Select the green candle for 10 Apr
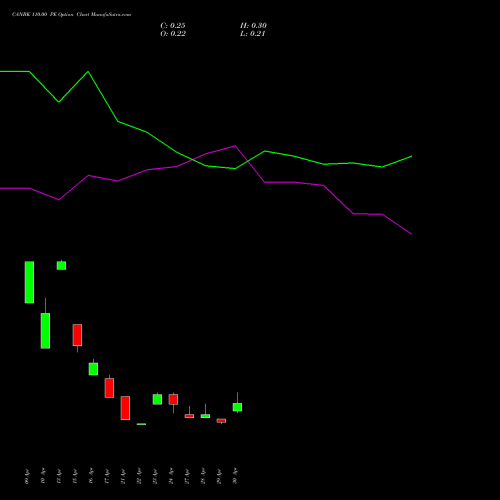The width and height of the screenshot is (500, 500). tap(45, 331)
